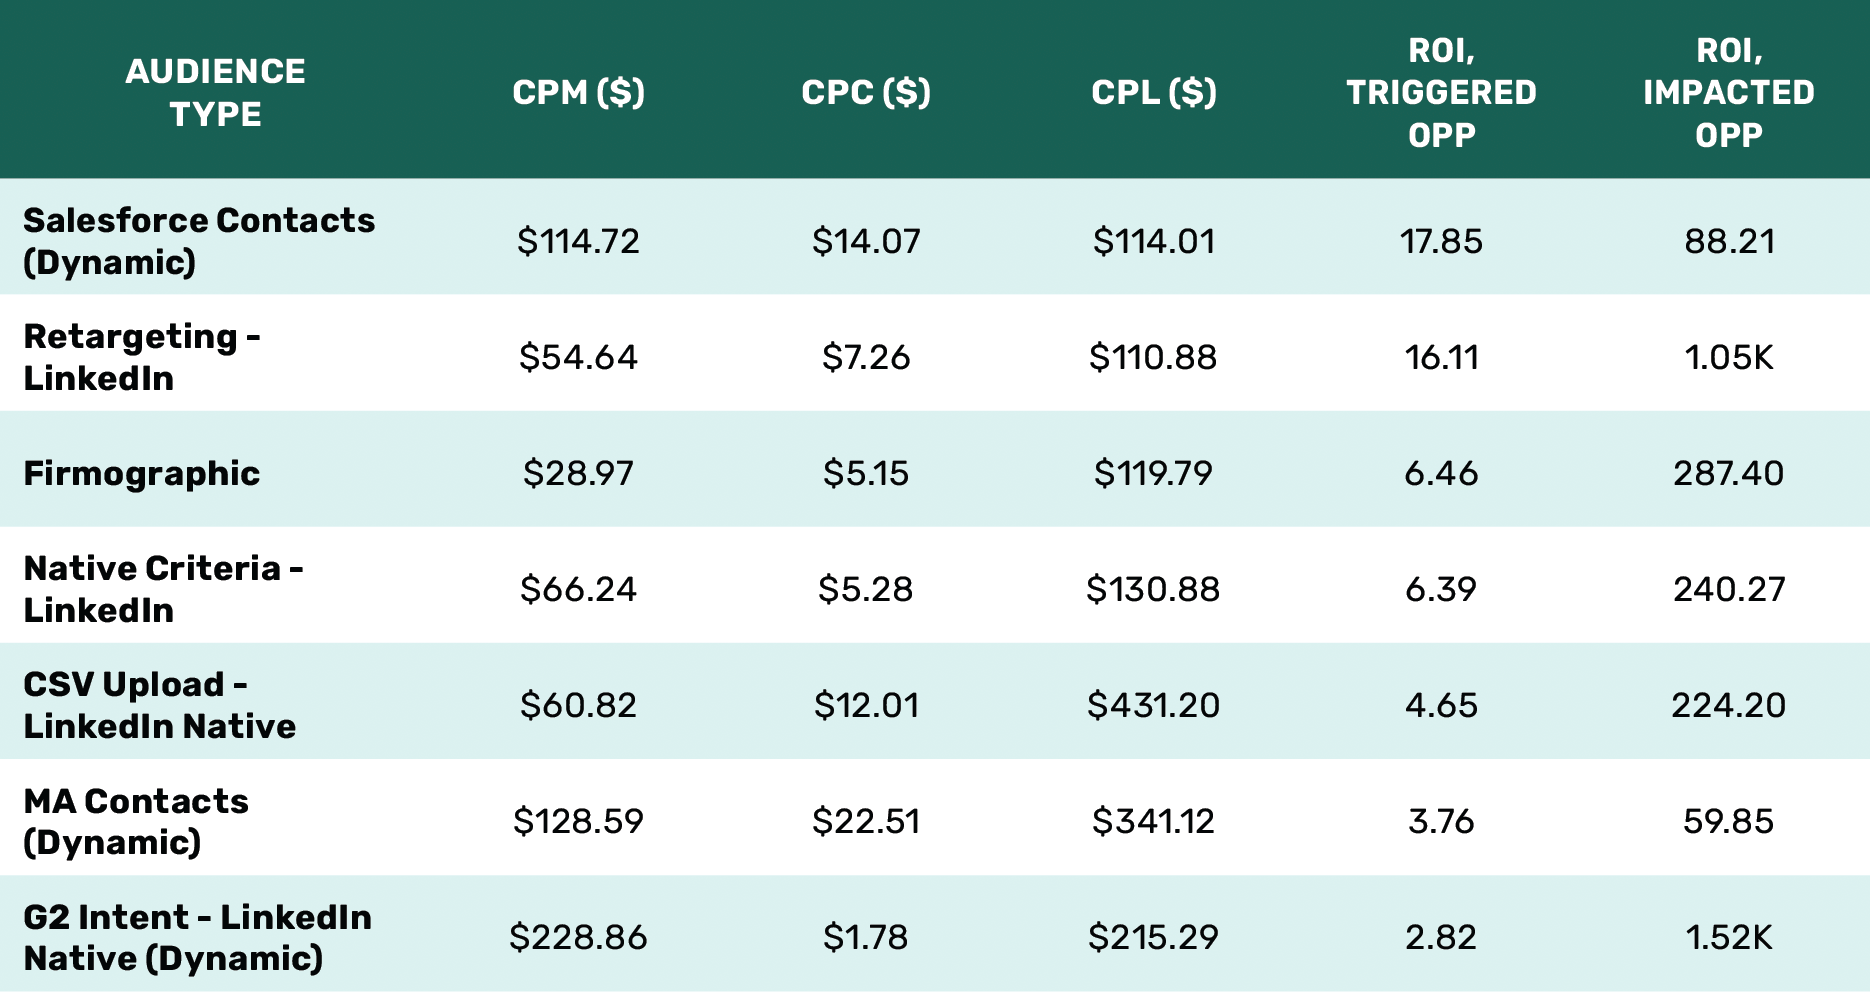Select the $7.26 CPC value
This screenshot has height=994, width=1870.
[x=866, y=357]
